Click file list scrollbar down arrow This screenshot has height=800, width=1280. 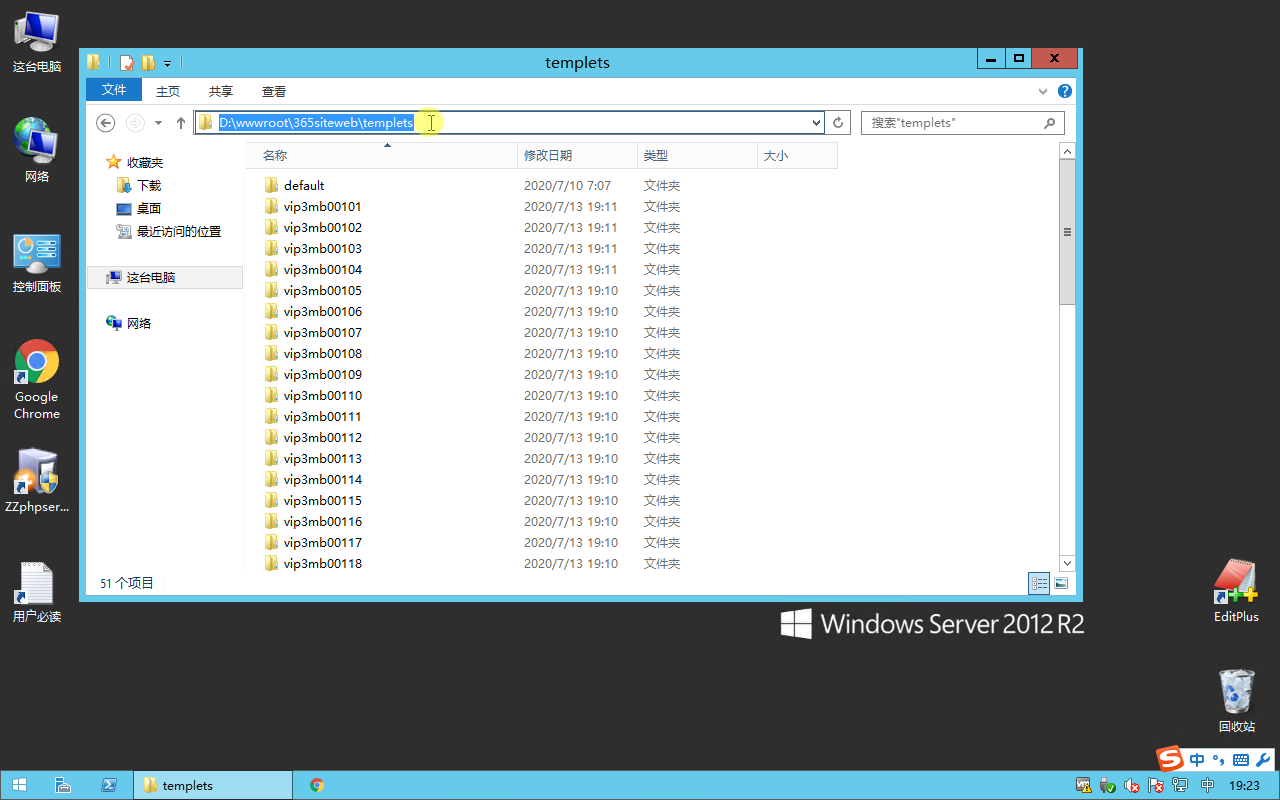pyautogui.click(x=1067, y=564)
